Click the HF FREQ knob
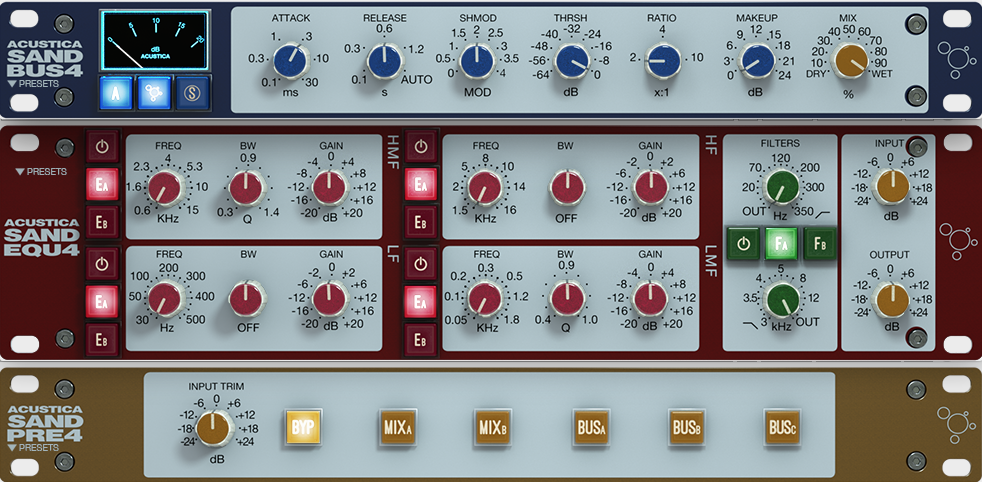The width and height of the screenshot is (982, 482). (485, 188)
